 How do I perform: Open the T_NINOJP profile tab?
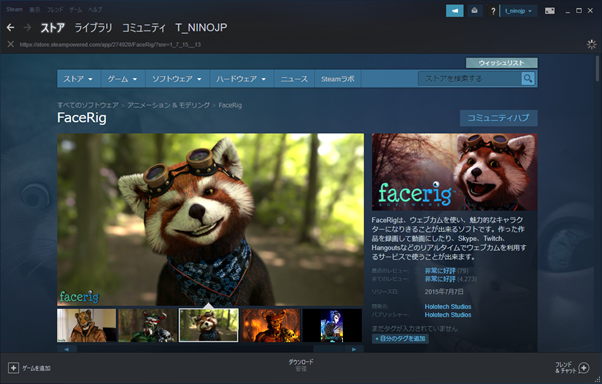pyautogui.click(x=201, y=28)
